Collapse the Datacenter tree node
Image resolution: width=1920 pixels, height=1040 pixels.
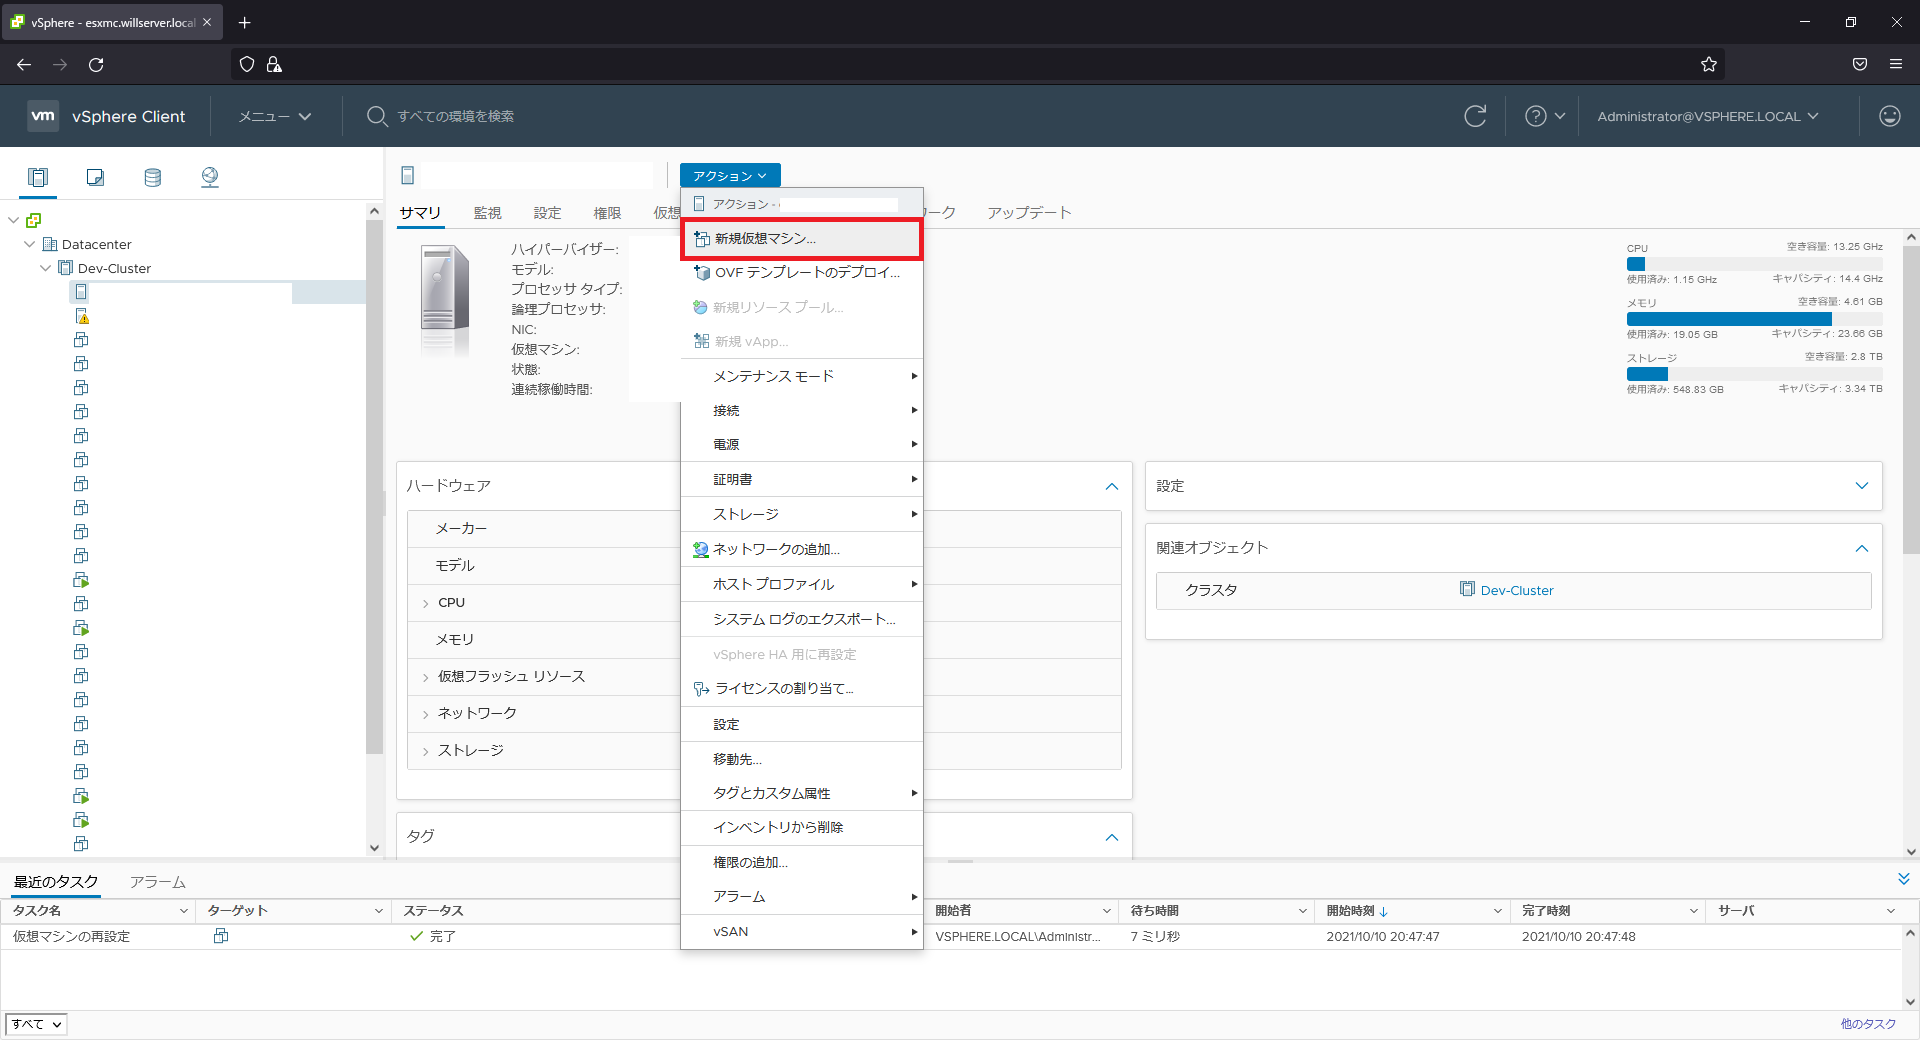click(29, 244)
